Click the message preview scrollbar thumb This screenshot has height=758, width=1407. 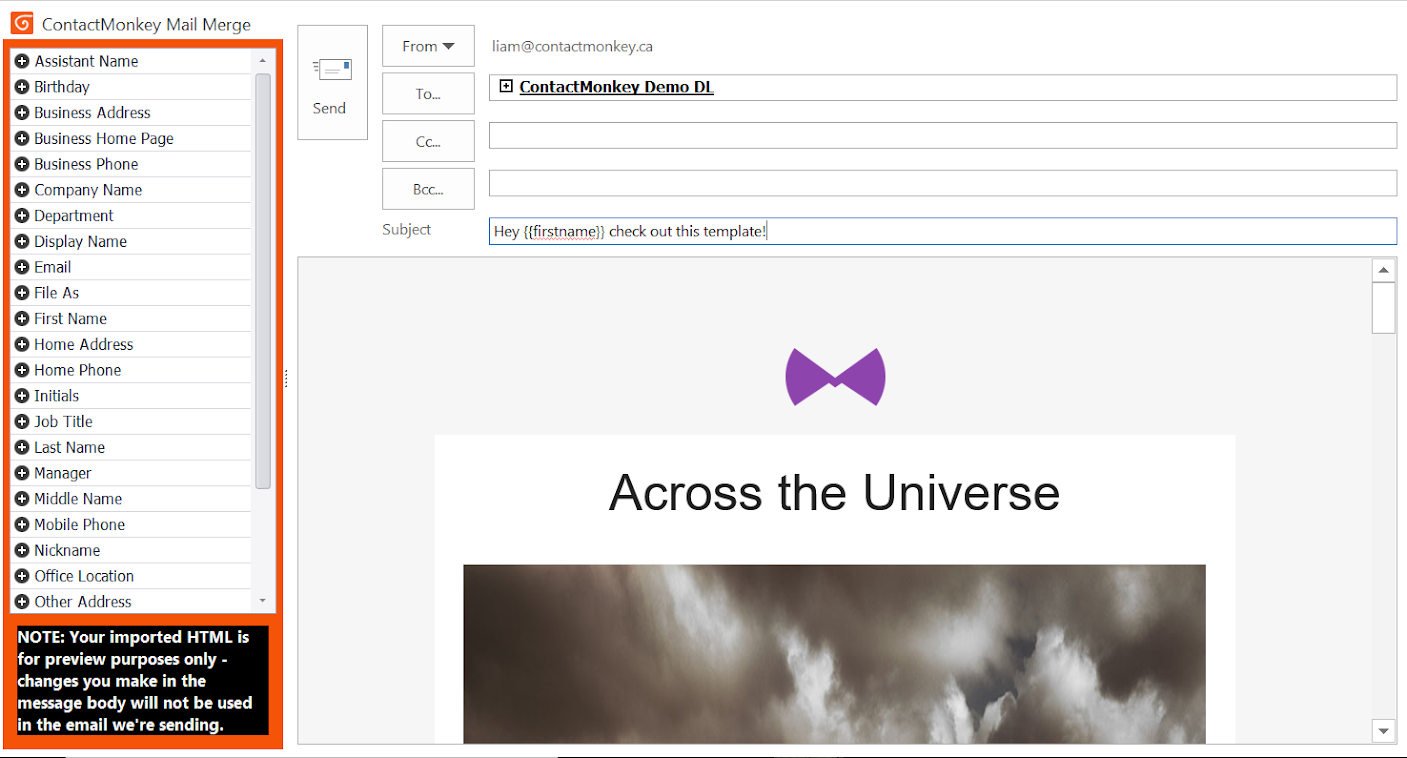coord(1384,308)
